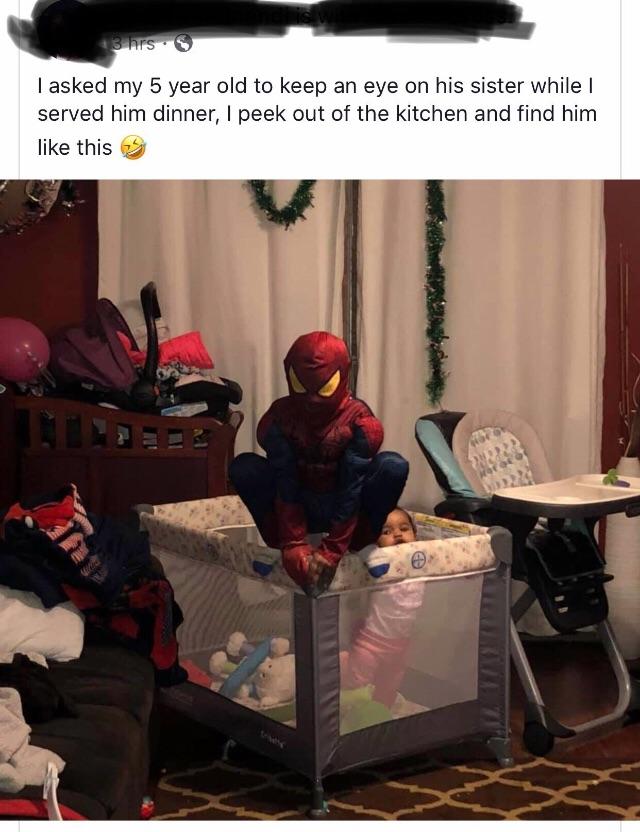The image size is (640, 832).
Task: Open the photo on Spider-Man costumed boy
Action: point(318,458)
